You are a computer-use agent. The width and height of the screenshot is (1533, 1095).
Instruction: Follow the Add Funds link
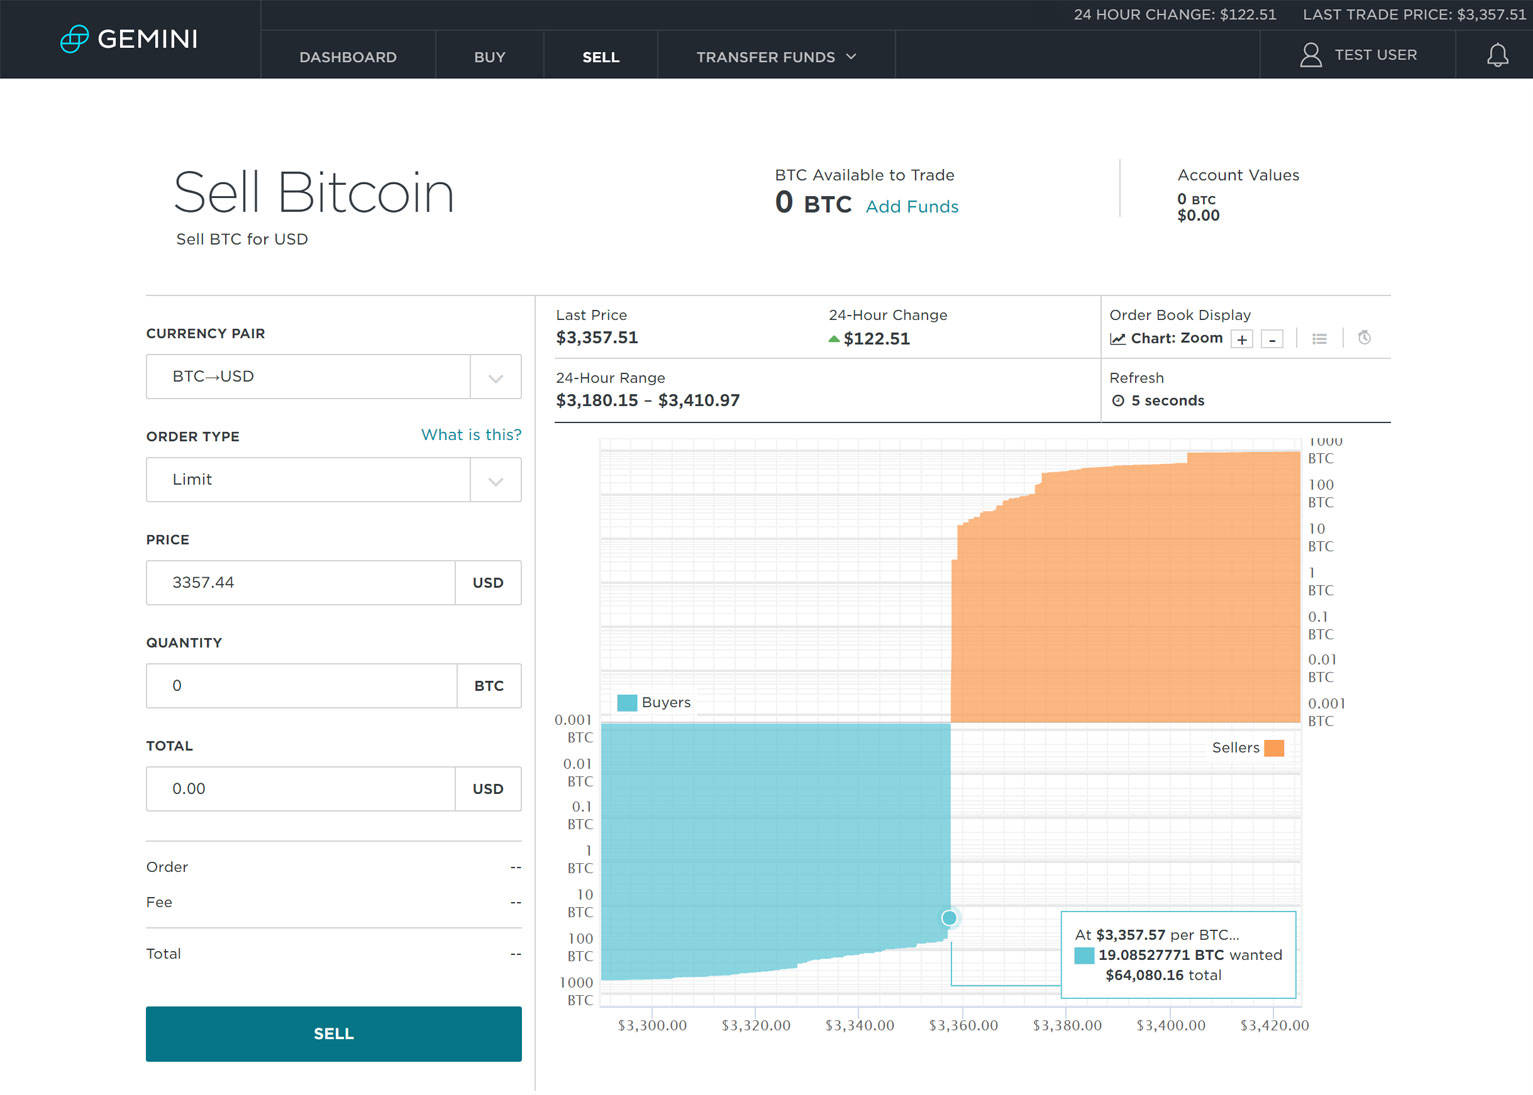point(912,207)
